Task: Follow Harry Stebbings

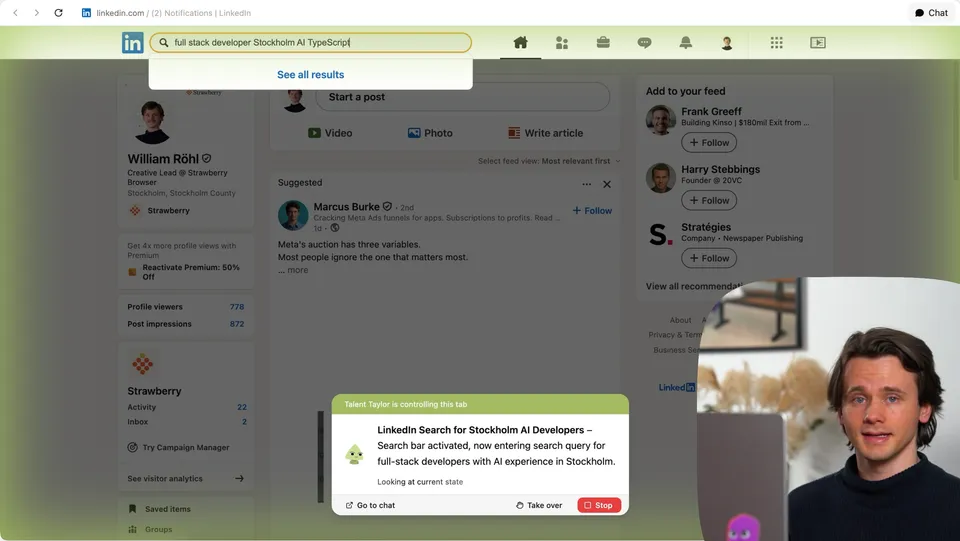Action: tap(709, 201)
